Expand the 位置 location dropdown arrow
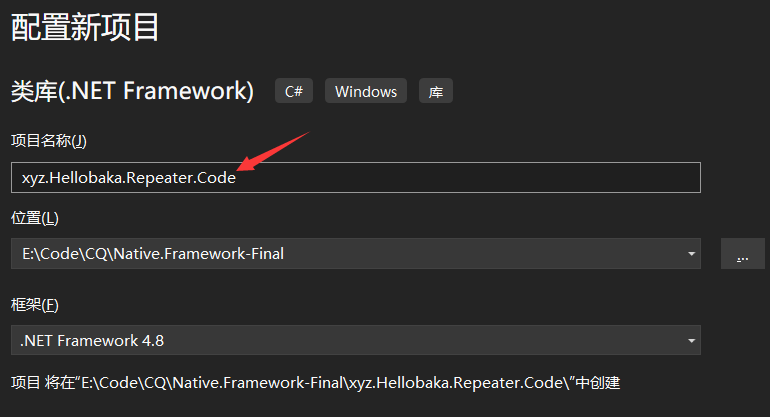Screen dimensions: 770x417 coord(691,254)
